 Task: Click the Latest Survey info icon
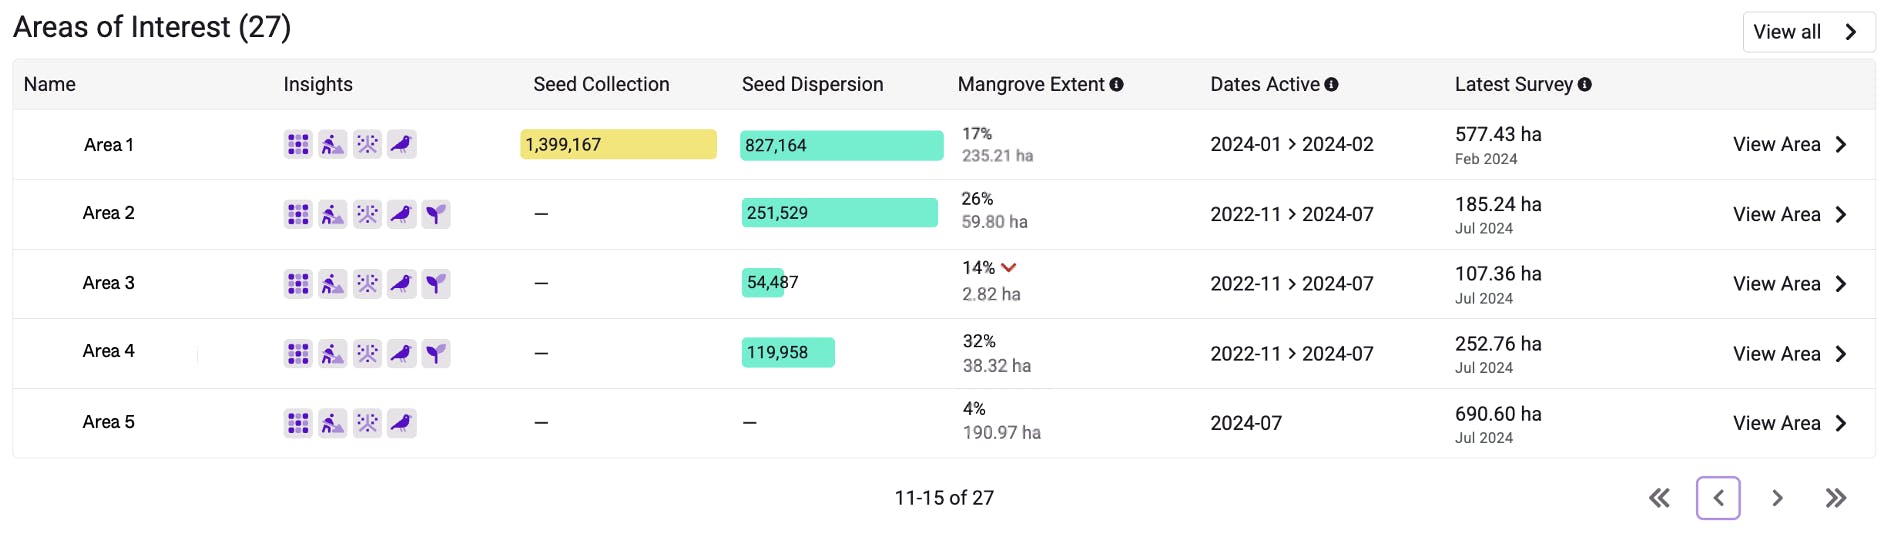(x=1584, y=85)
